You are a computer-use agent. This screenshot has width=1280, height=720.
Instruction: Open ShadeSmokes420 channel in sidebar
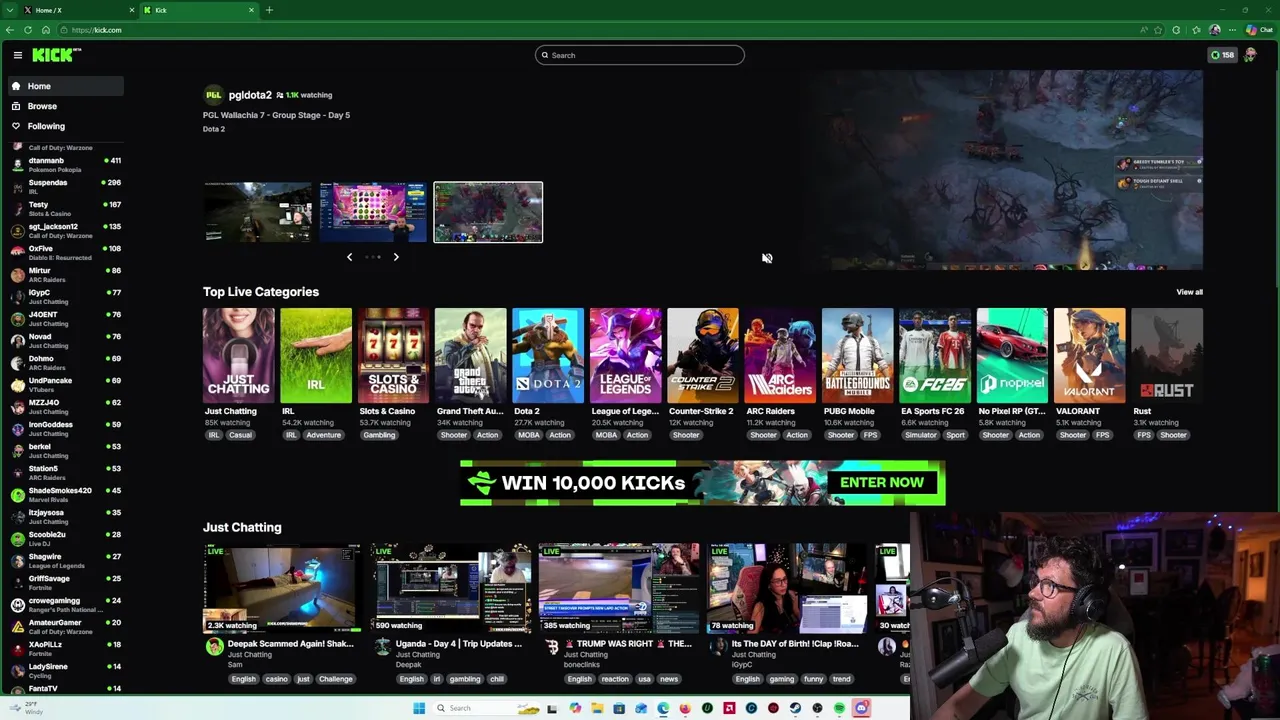[65, 494]
